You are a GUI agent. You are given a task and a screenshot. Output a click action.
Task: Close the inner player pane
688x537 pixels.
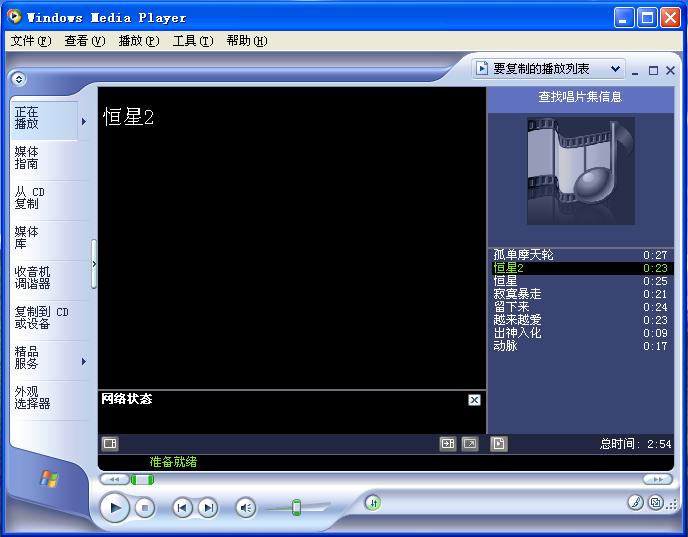pyautogui.click(x=670, y=71)
